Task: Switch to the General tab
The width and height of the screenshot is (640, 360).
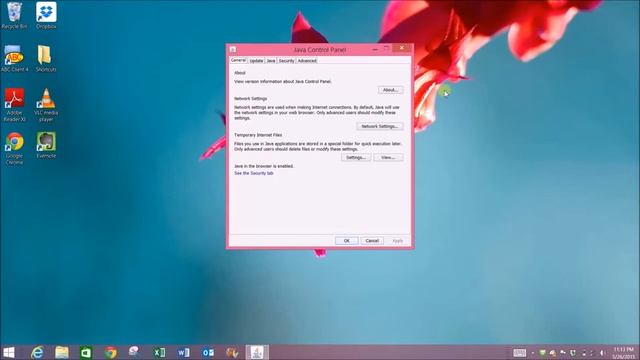Action: click(x=238, y=60)
